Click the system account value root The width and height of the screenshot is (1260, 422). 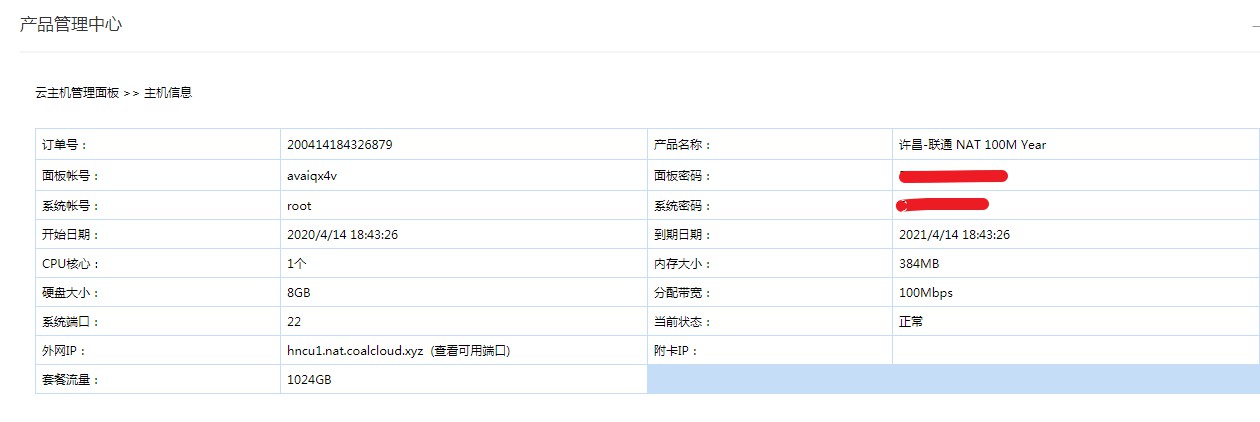(299, 206)
